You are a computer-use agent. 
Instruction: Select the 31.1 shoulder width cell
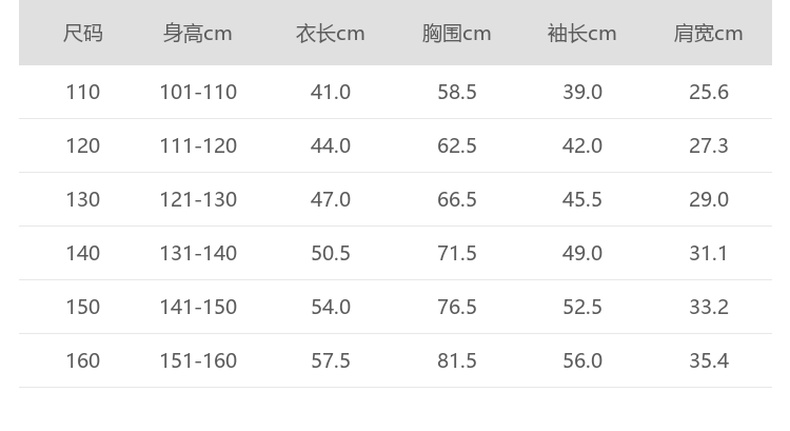[708, 254]
